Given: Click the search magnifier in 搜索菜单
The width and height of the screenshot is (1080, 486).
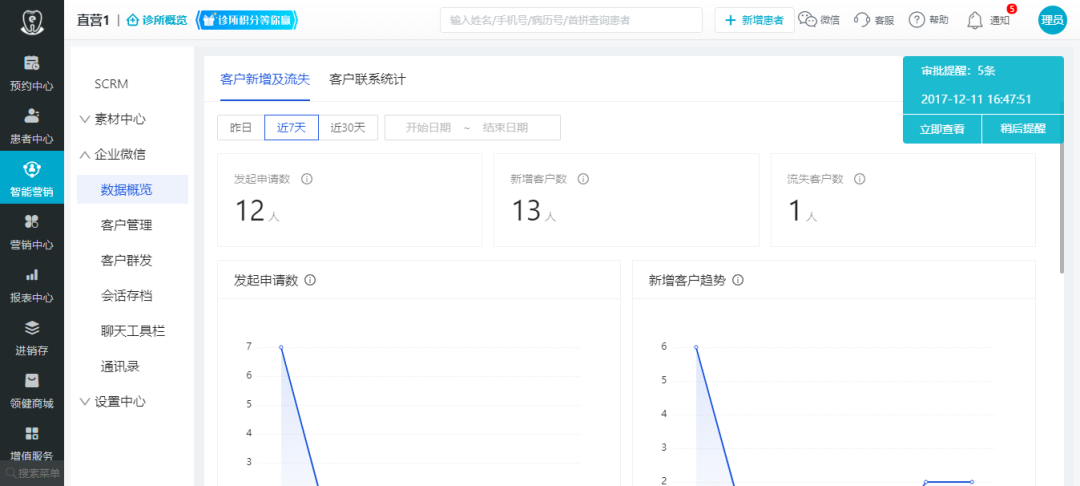Looking at the screenshot, I should 10,473.
